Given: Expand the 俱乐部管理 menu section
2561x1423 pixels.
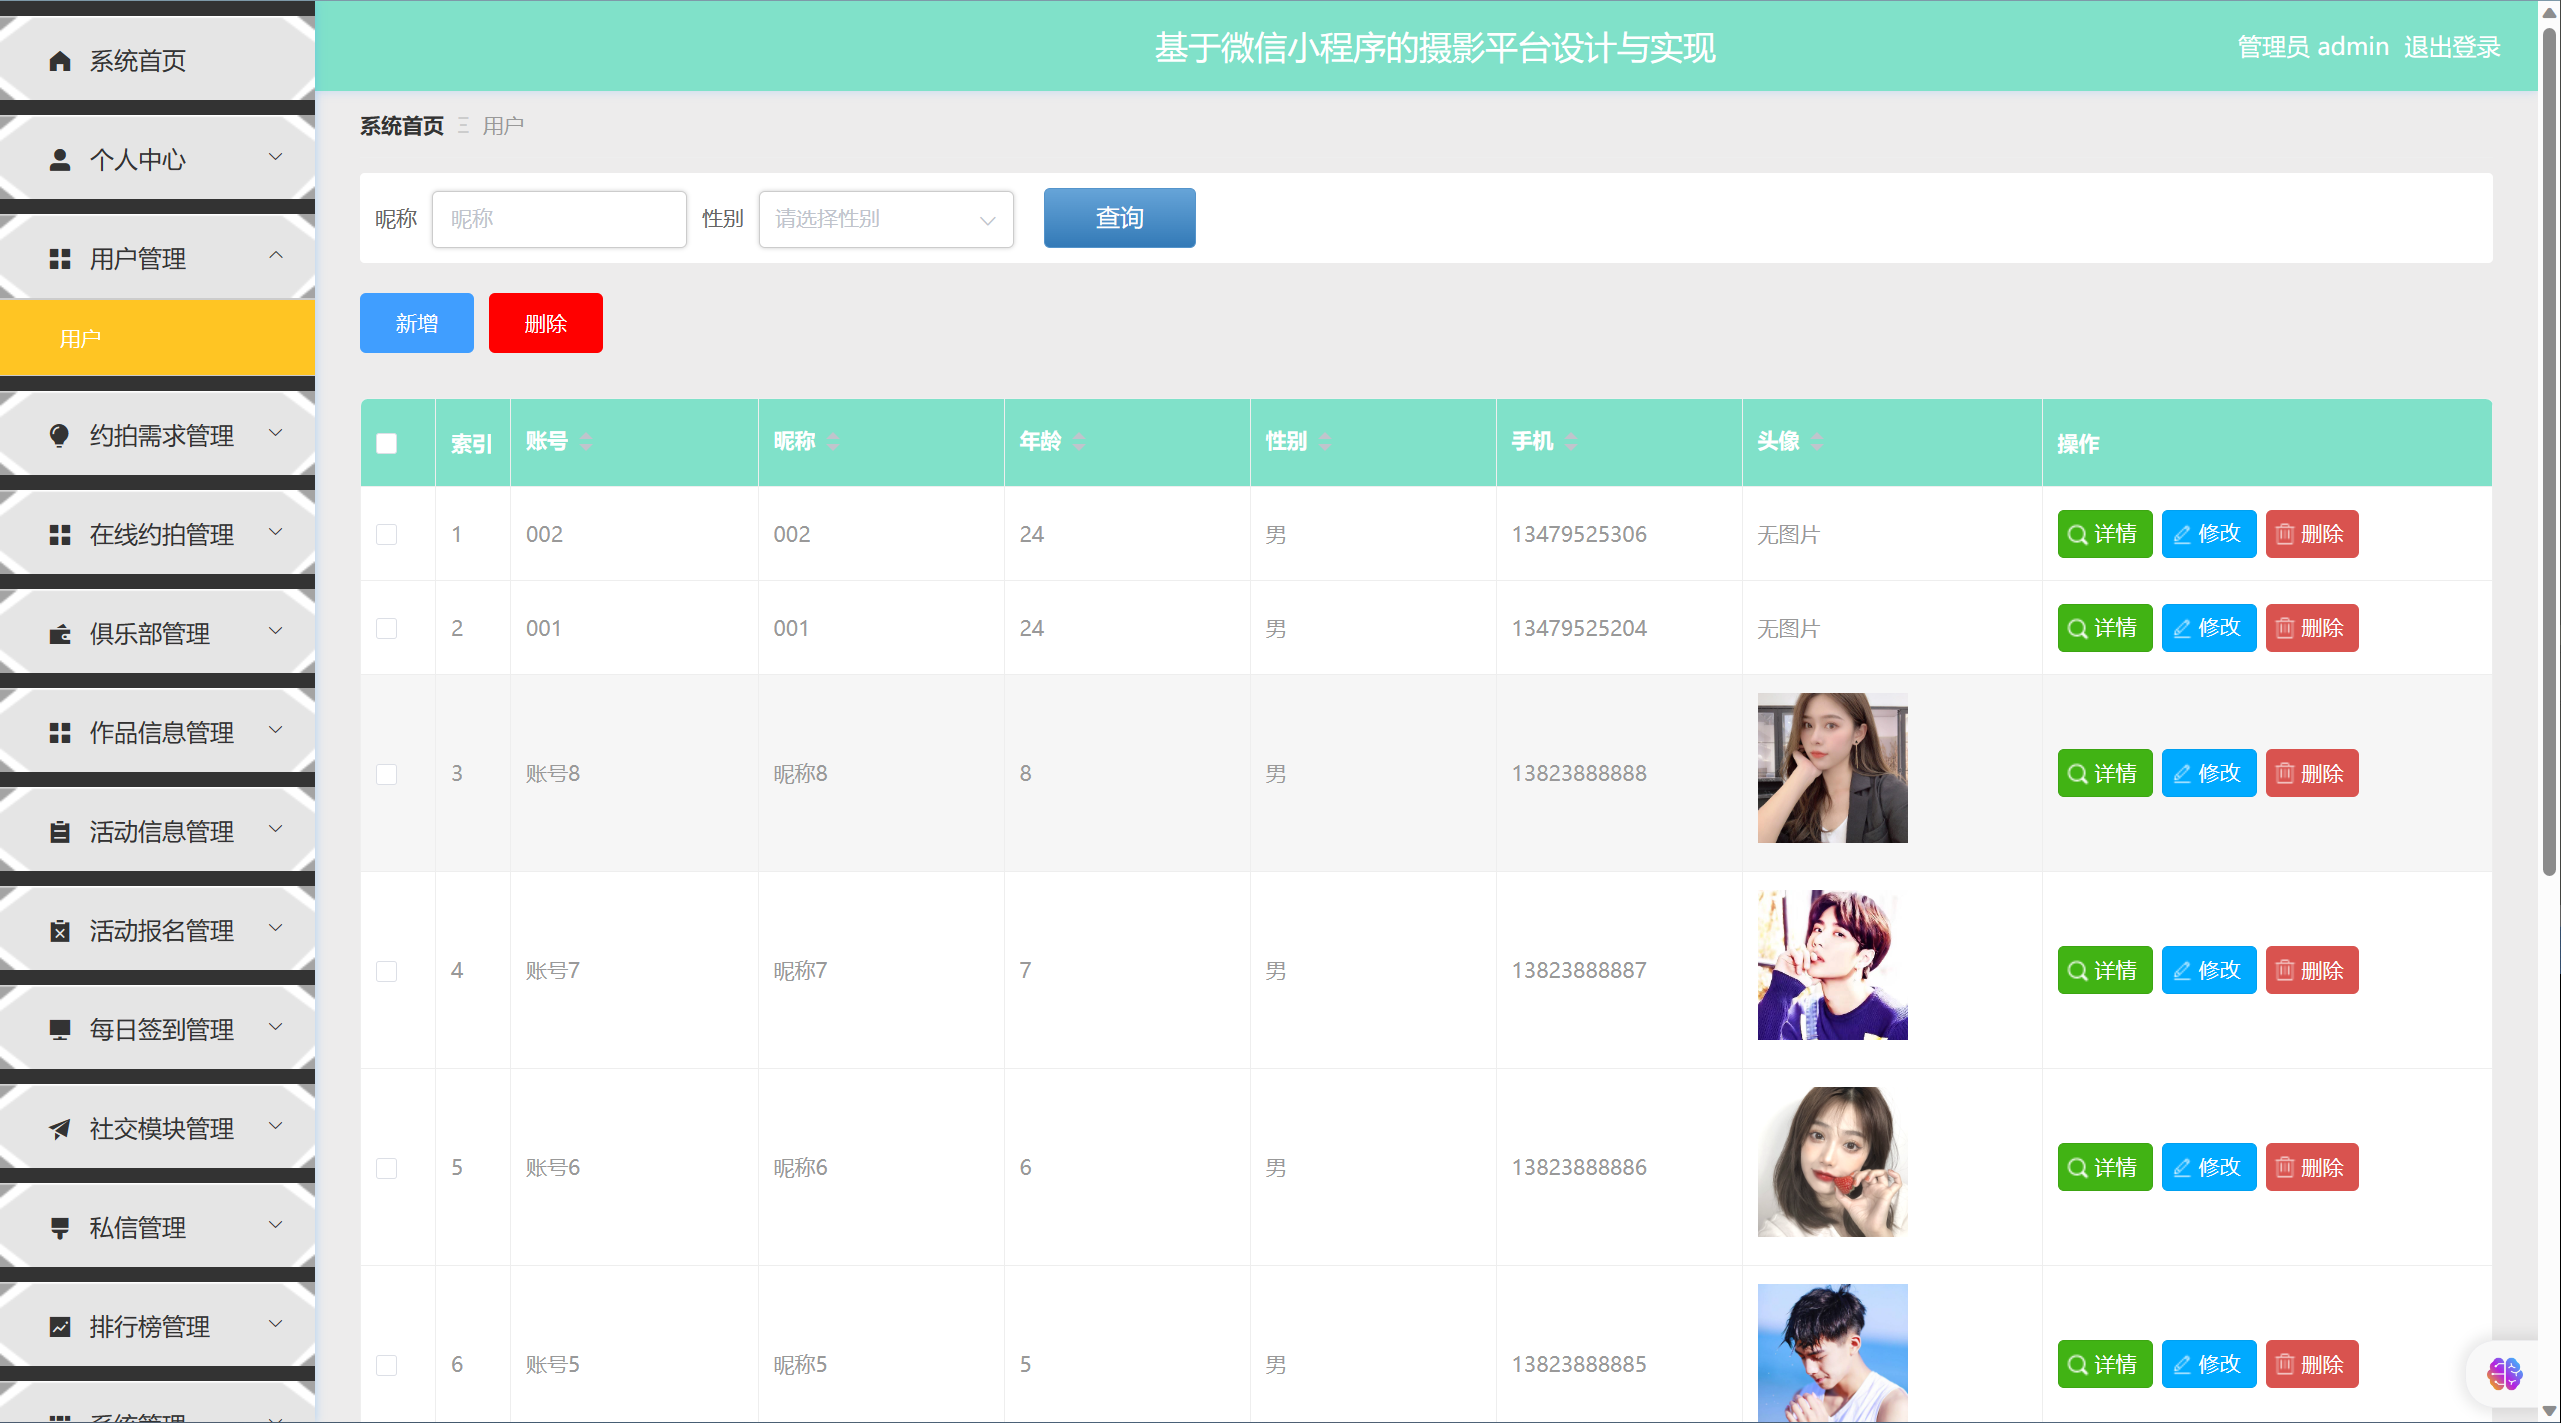Looking at the screenshot, I should [x=158, y=633].
